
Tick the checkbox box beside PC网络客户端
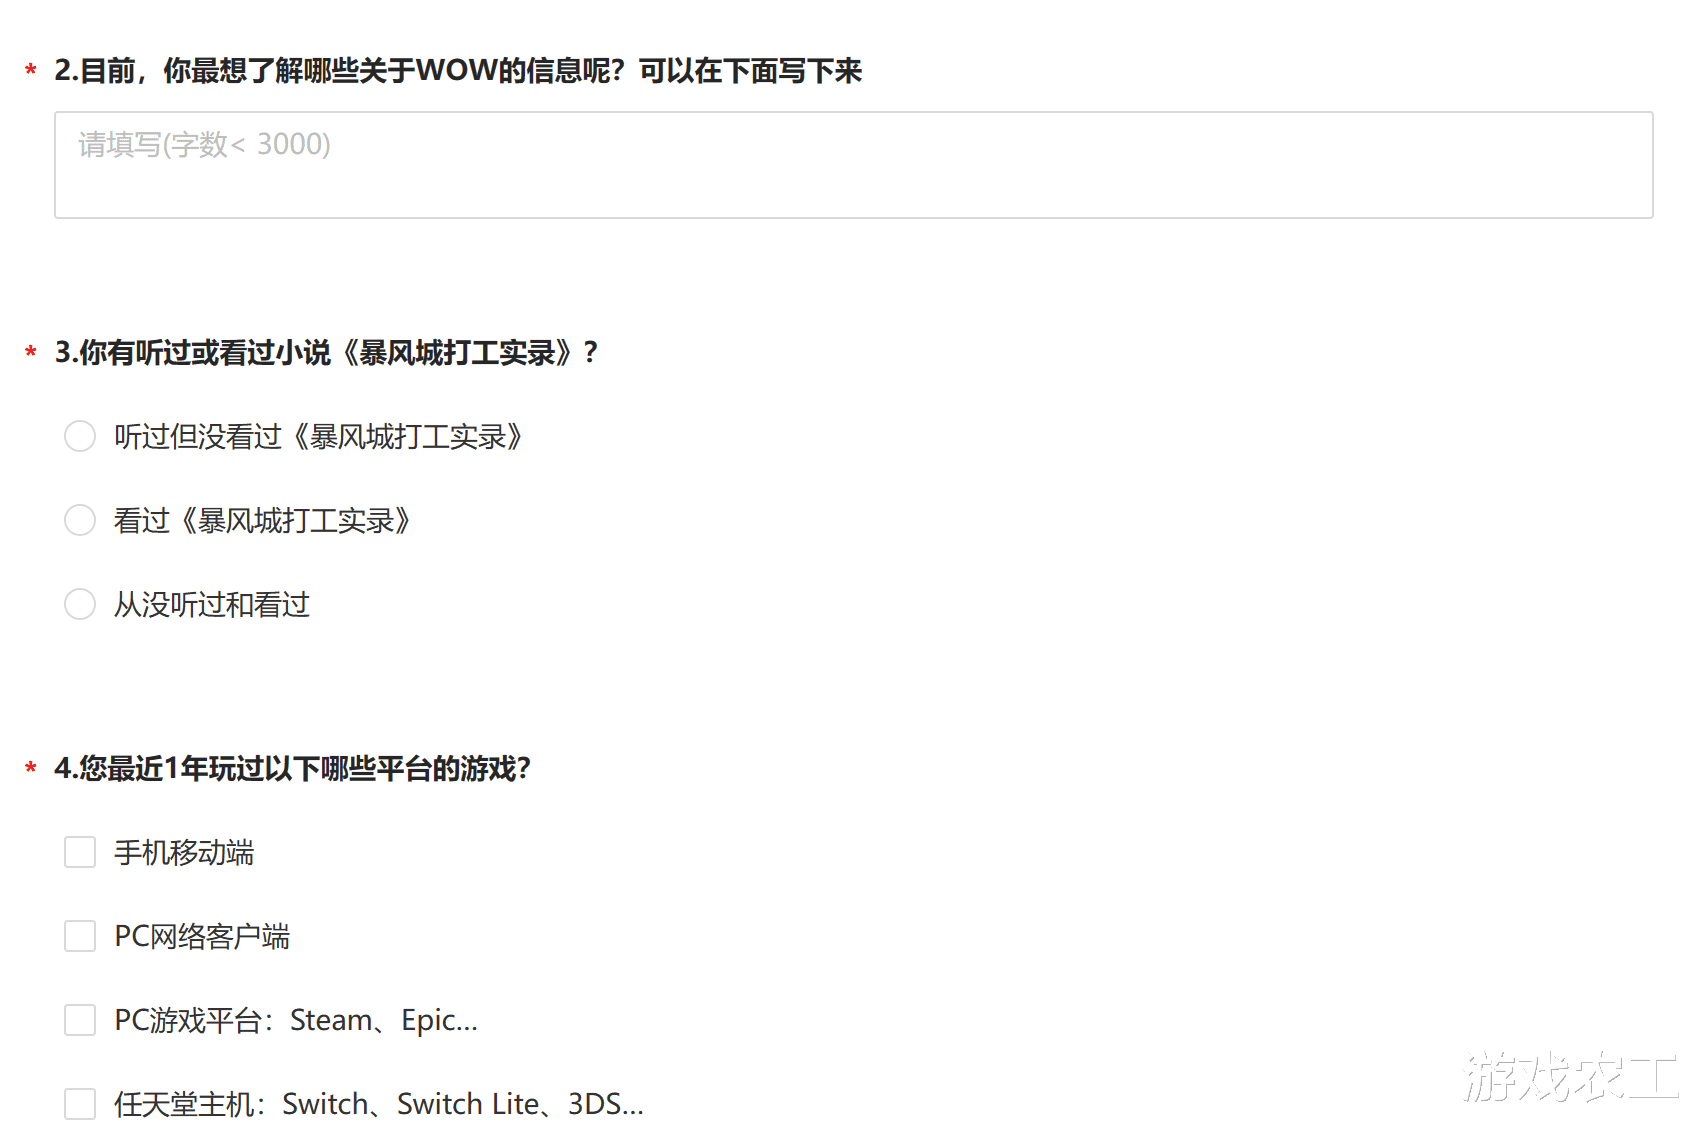click(80, 936)
